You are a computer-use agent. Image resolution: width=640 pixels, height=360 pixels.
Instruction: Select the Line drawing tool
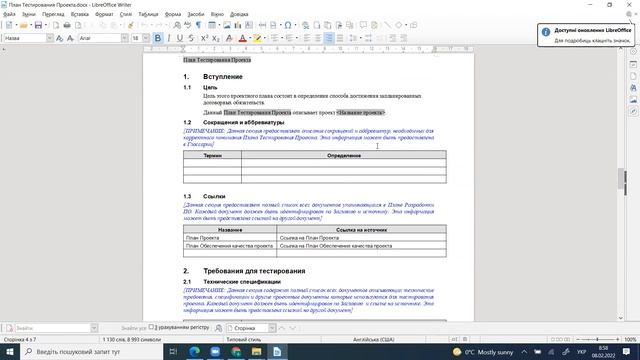tap(387, 25)
